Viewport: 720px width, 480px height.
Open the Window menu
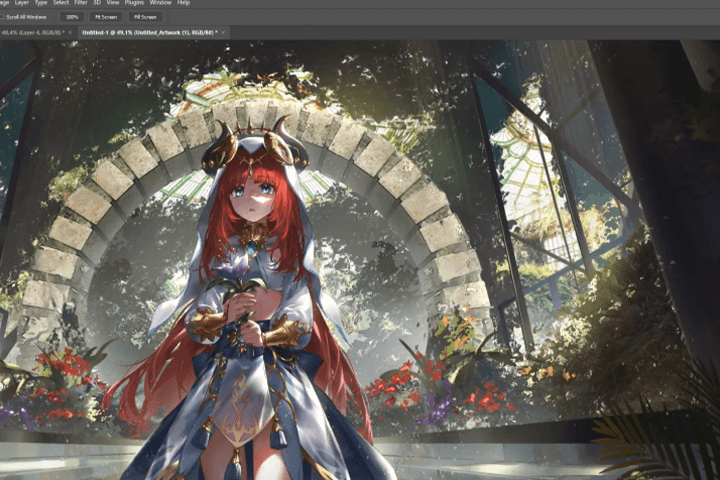160,2
